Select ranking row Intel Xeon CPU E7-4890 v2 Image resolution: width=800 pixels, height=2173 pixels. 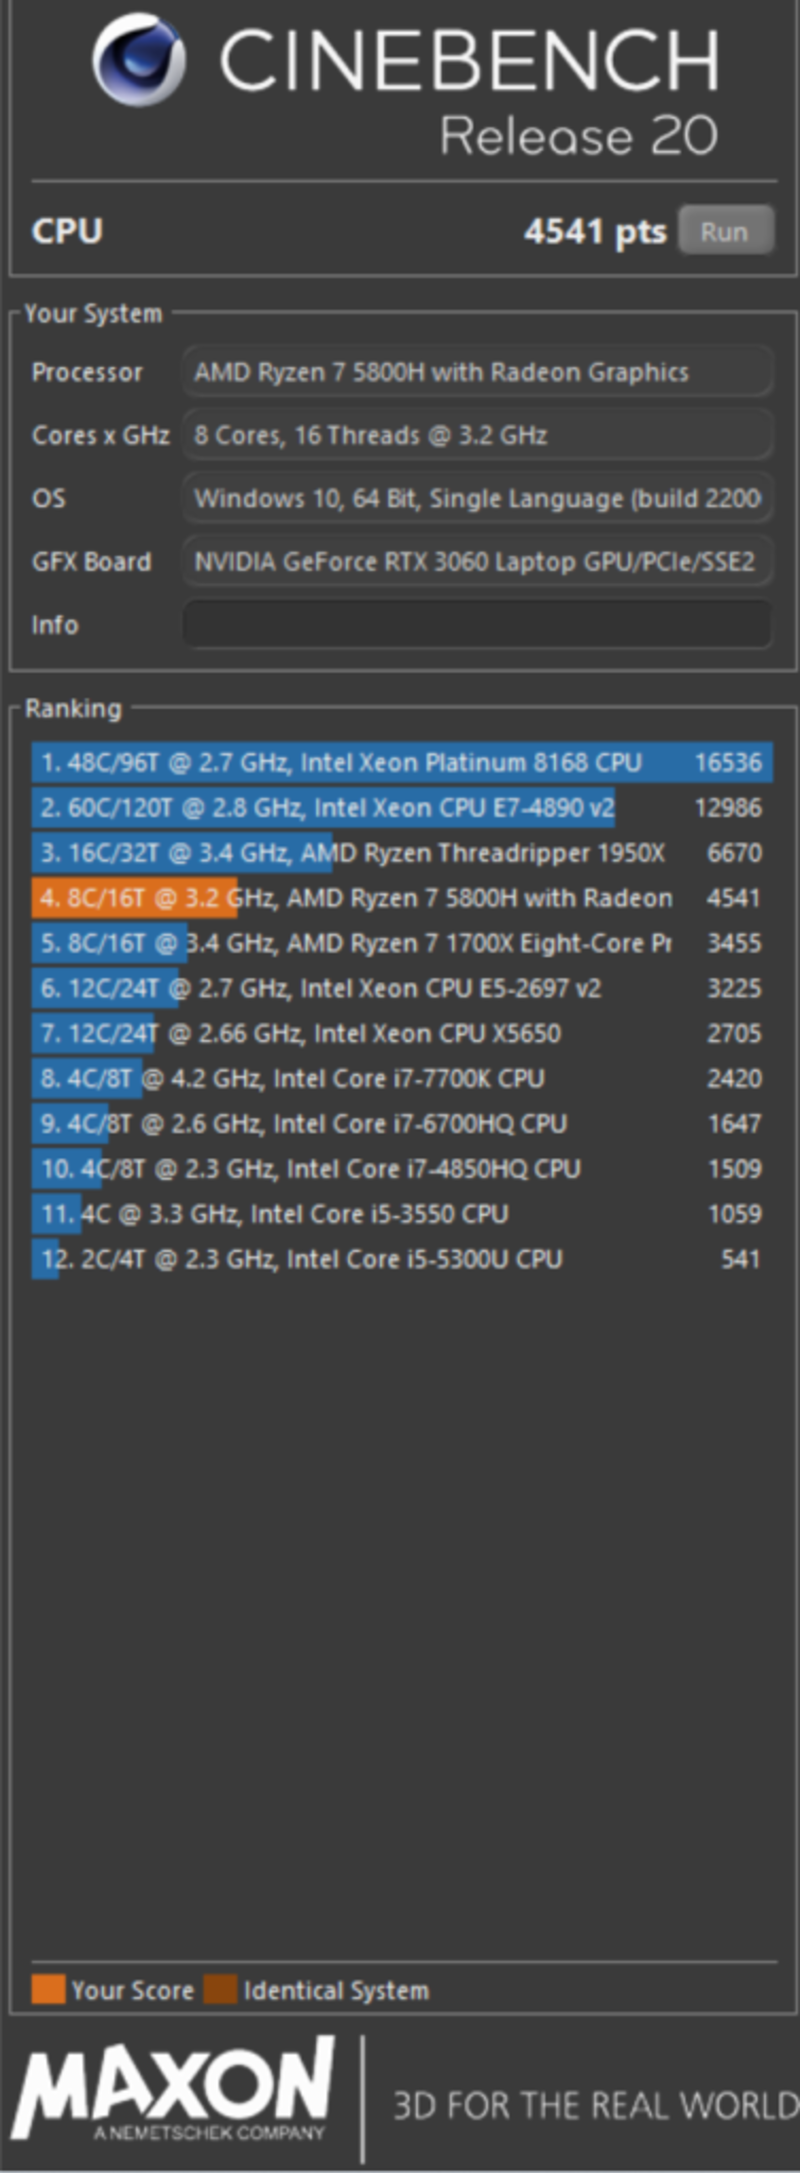point(402,807)
